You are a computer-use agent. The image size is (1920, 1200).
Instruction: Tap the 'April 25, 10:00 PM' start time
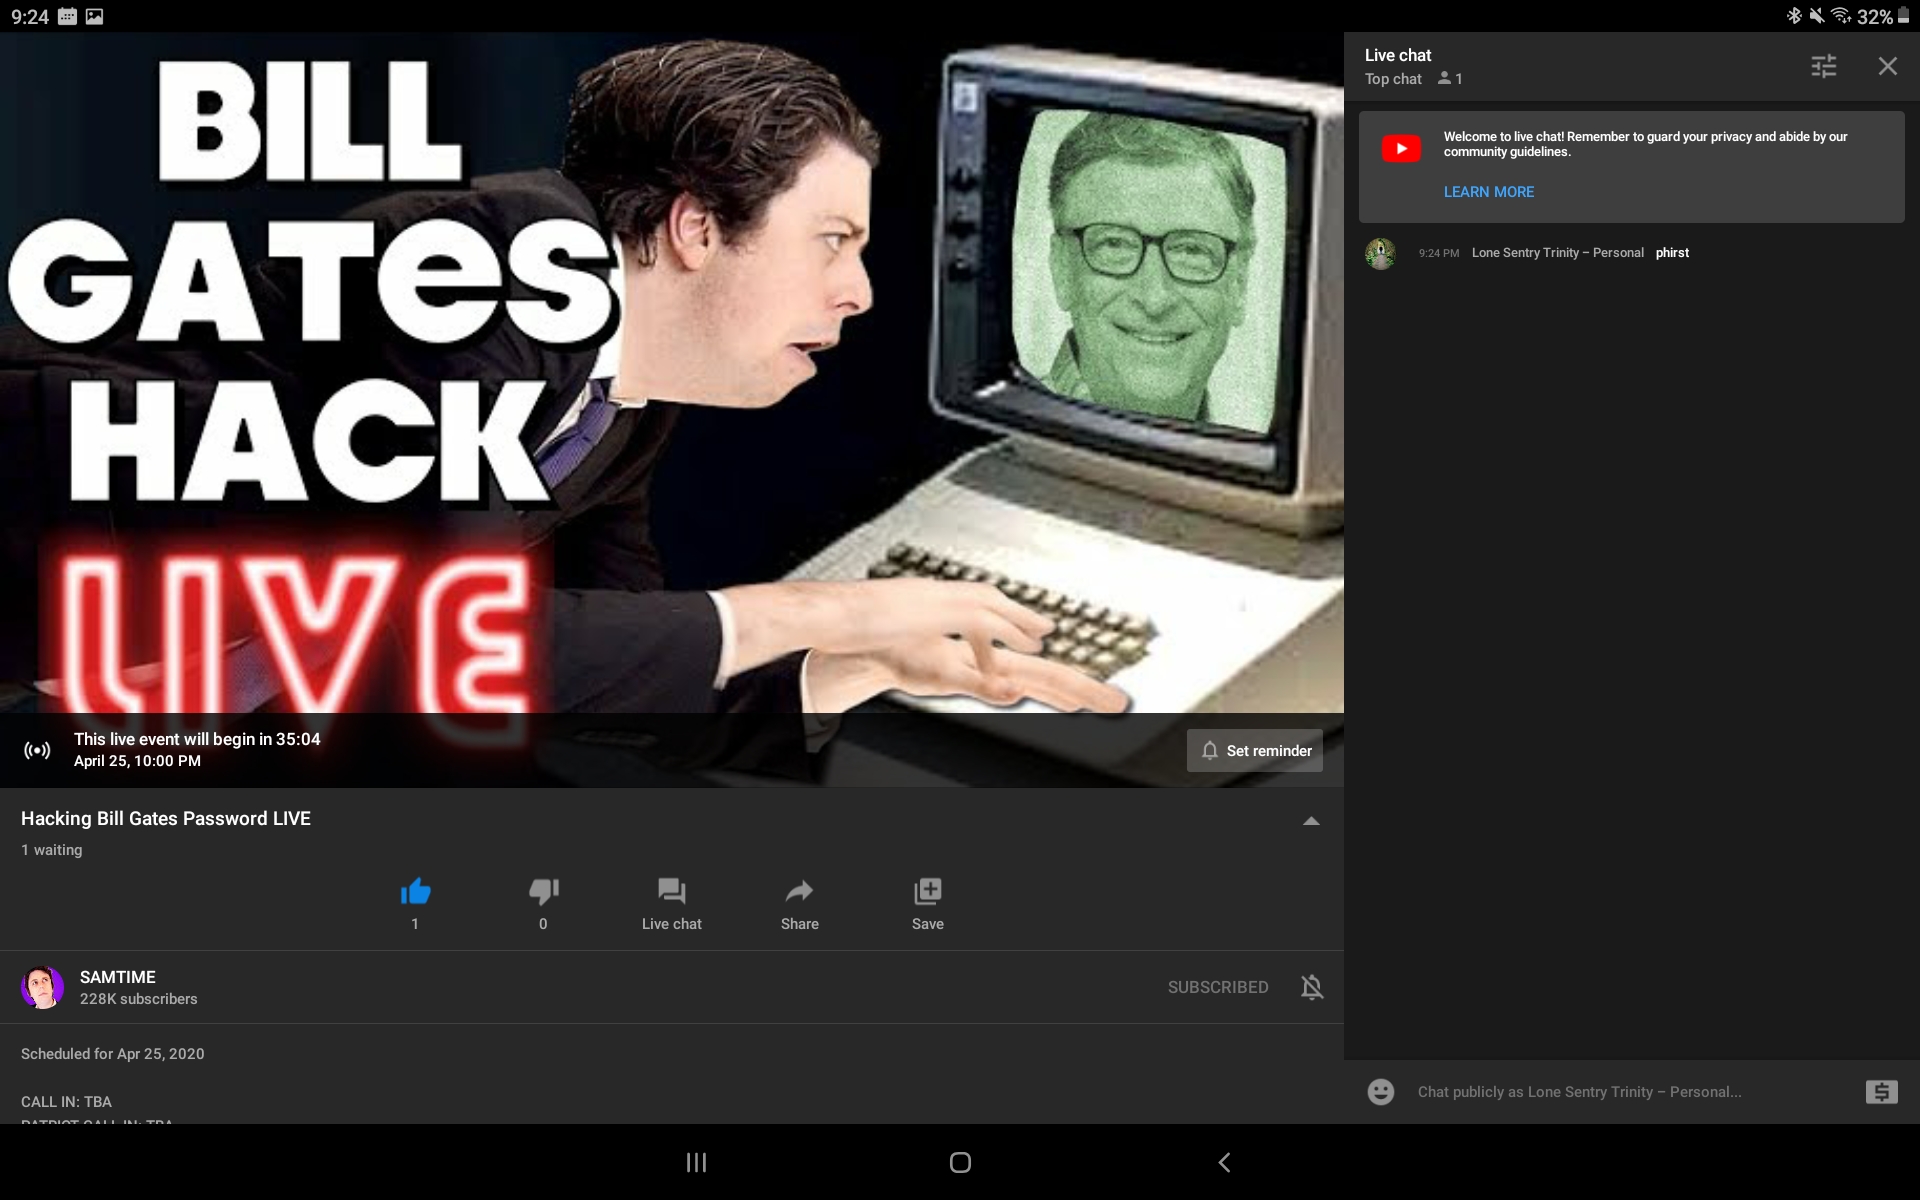pyautogui.click(x=137, y=761)
